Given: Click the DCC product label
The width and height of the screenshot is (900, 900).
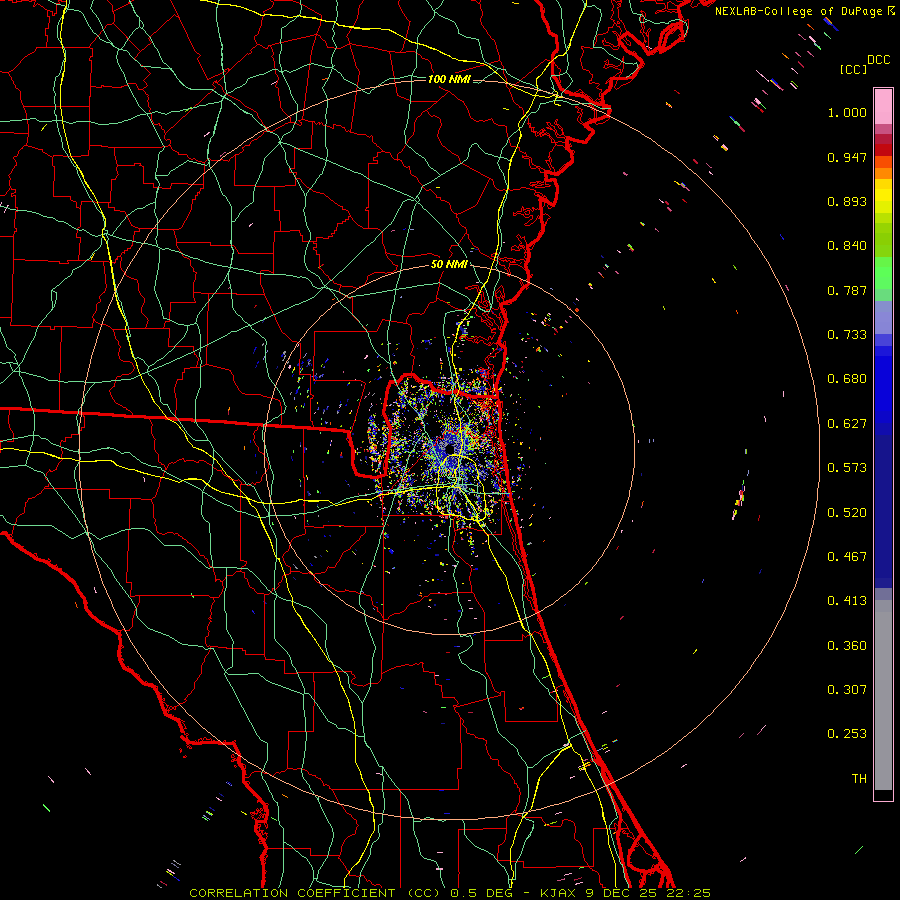Looking at the screenshot, I should (878, 60).
